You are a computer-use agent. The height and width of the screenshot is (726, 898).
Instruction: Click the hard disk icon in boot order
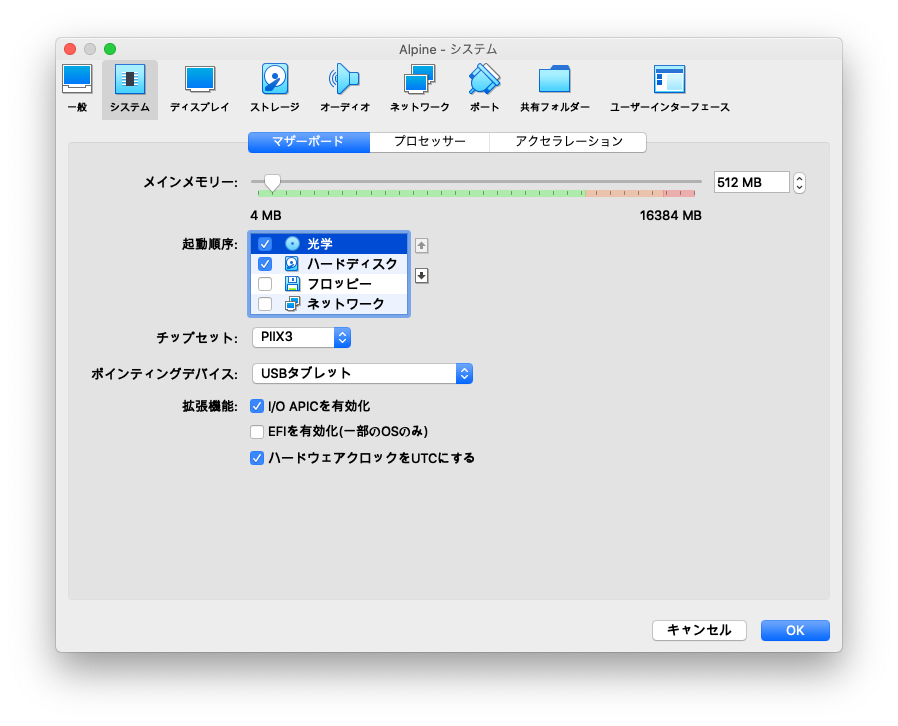point(292,263)
